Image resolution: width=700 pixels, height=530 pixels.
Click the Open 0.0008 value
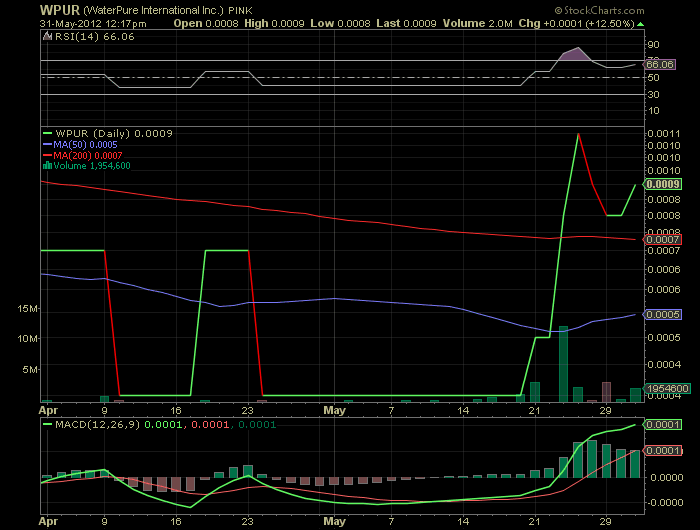(x=206, y=24)
